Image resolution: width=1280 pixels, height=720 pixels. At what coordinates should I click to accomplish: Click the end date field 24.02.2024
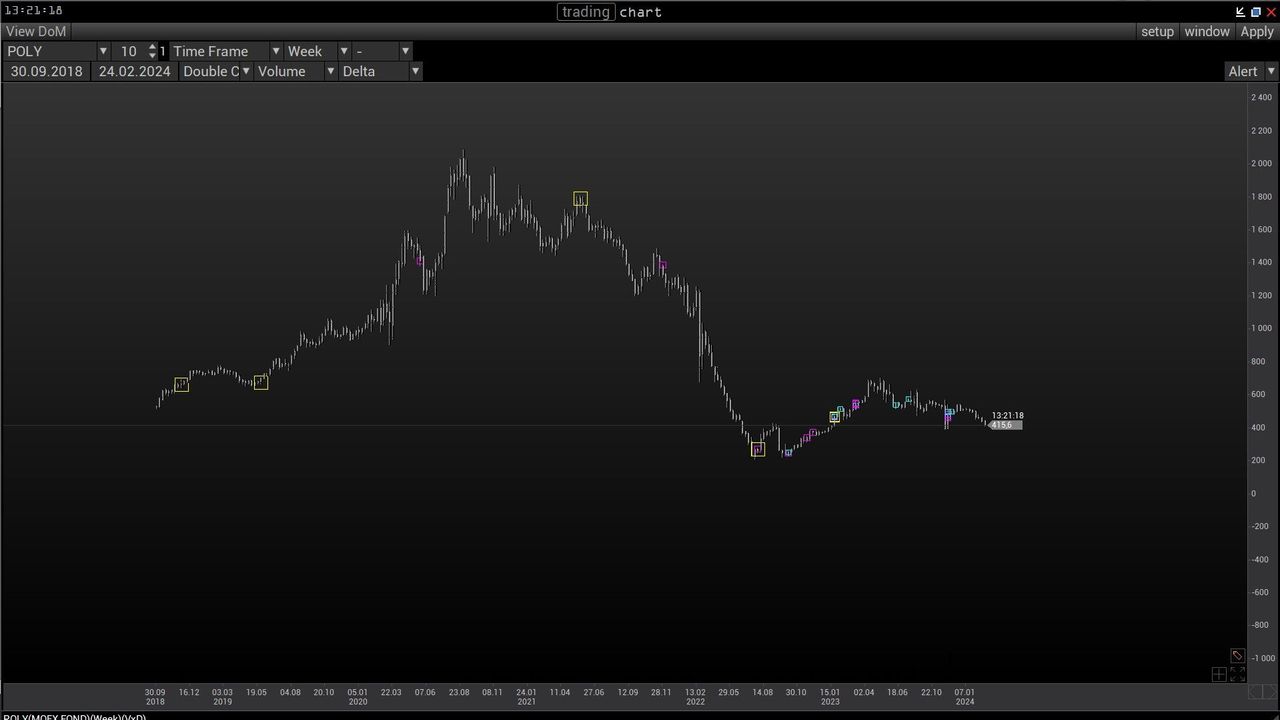[x=135, y=71]
